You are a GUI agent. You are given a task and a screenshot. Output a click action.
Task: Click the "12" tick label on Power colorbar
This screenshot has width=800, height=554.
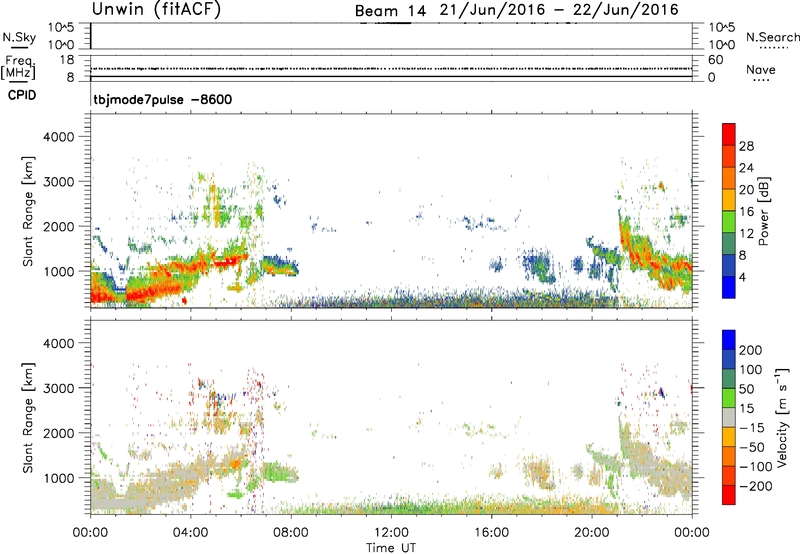746,234
